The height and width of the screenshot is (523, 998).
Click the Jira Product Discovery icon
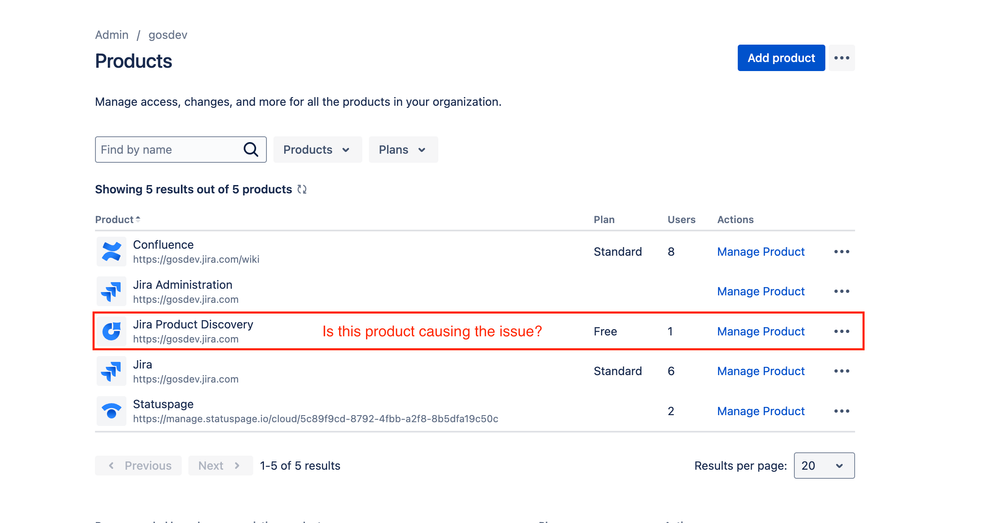coord(112,331)
